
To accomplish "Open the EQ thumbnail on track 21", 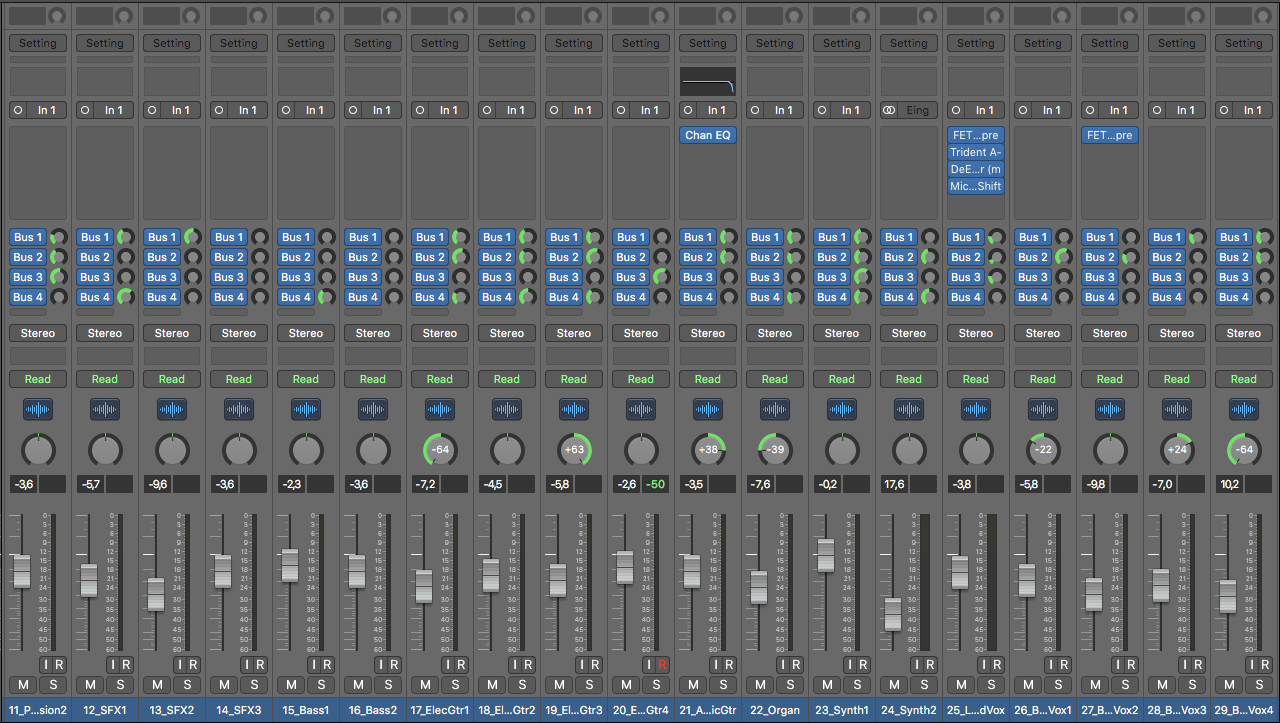I will [708, 81].
